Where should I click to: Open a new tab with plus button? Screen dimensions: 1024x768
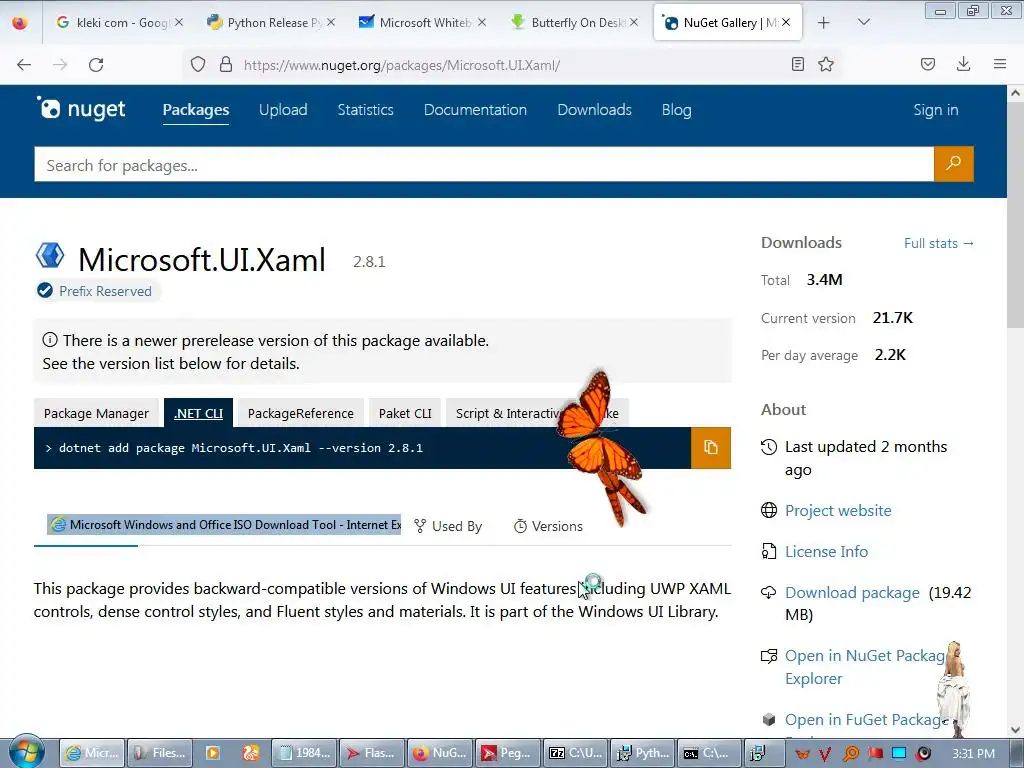pos(824,23)
